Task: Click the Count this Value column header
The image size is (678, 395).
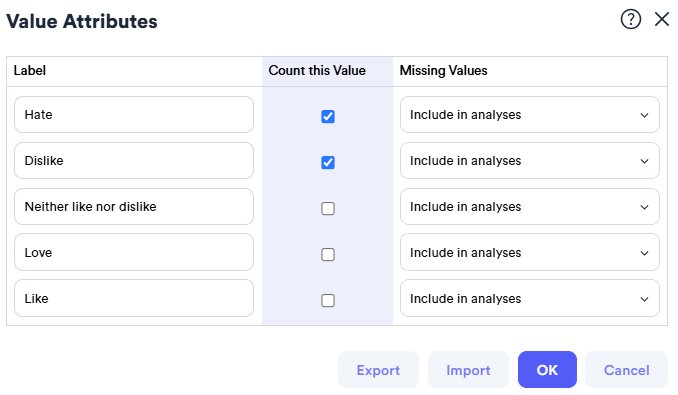Action: click(317, 70)
